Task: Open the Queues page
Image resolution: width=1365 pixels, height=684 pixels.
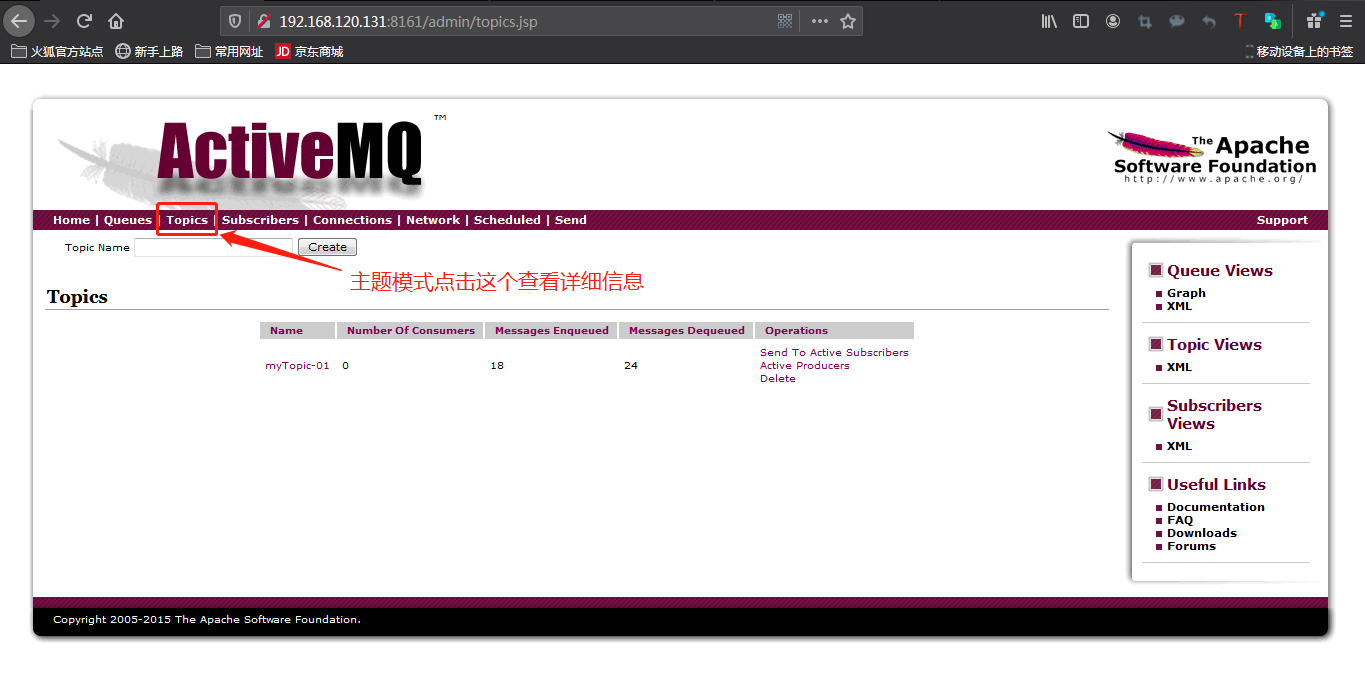Action: pyautogui.click(x=128, y=220)
